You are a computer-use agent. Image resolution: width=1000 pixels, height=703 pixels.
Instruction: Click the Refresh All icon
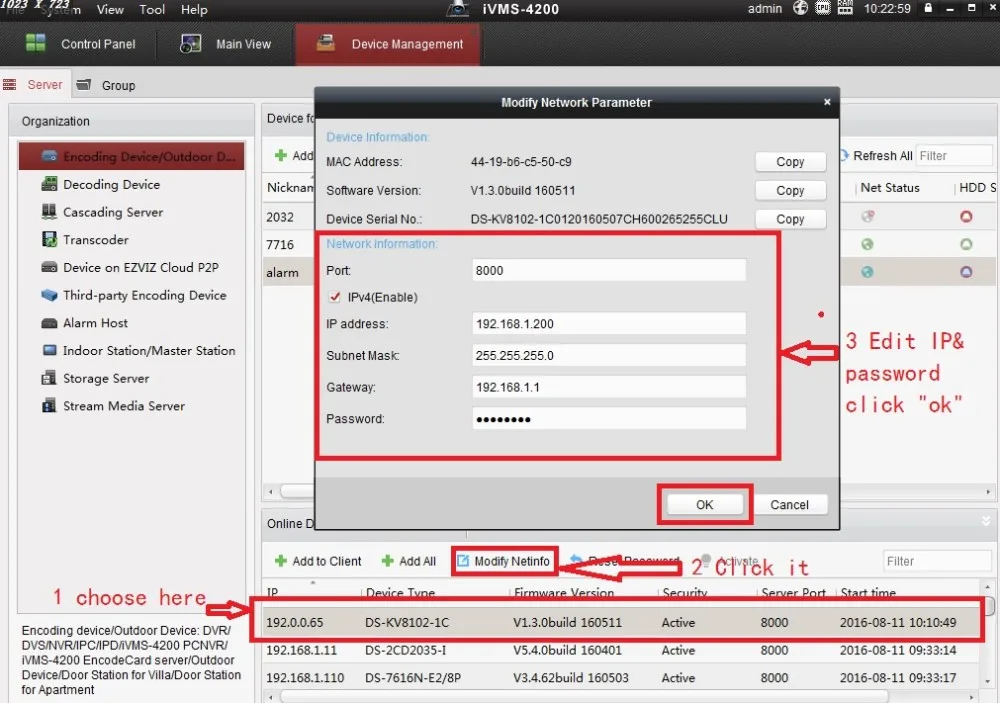coord(844,156)
